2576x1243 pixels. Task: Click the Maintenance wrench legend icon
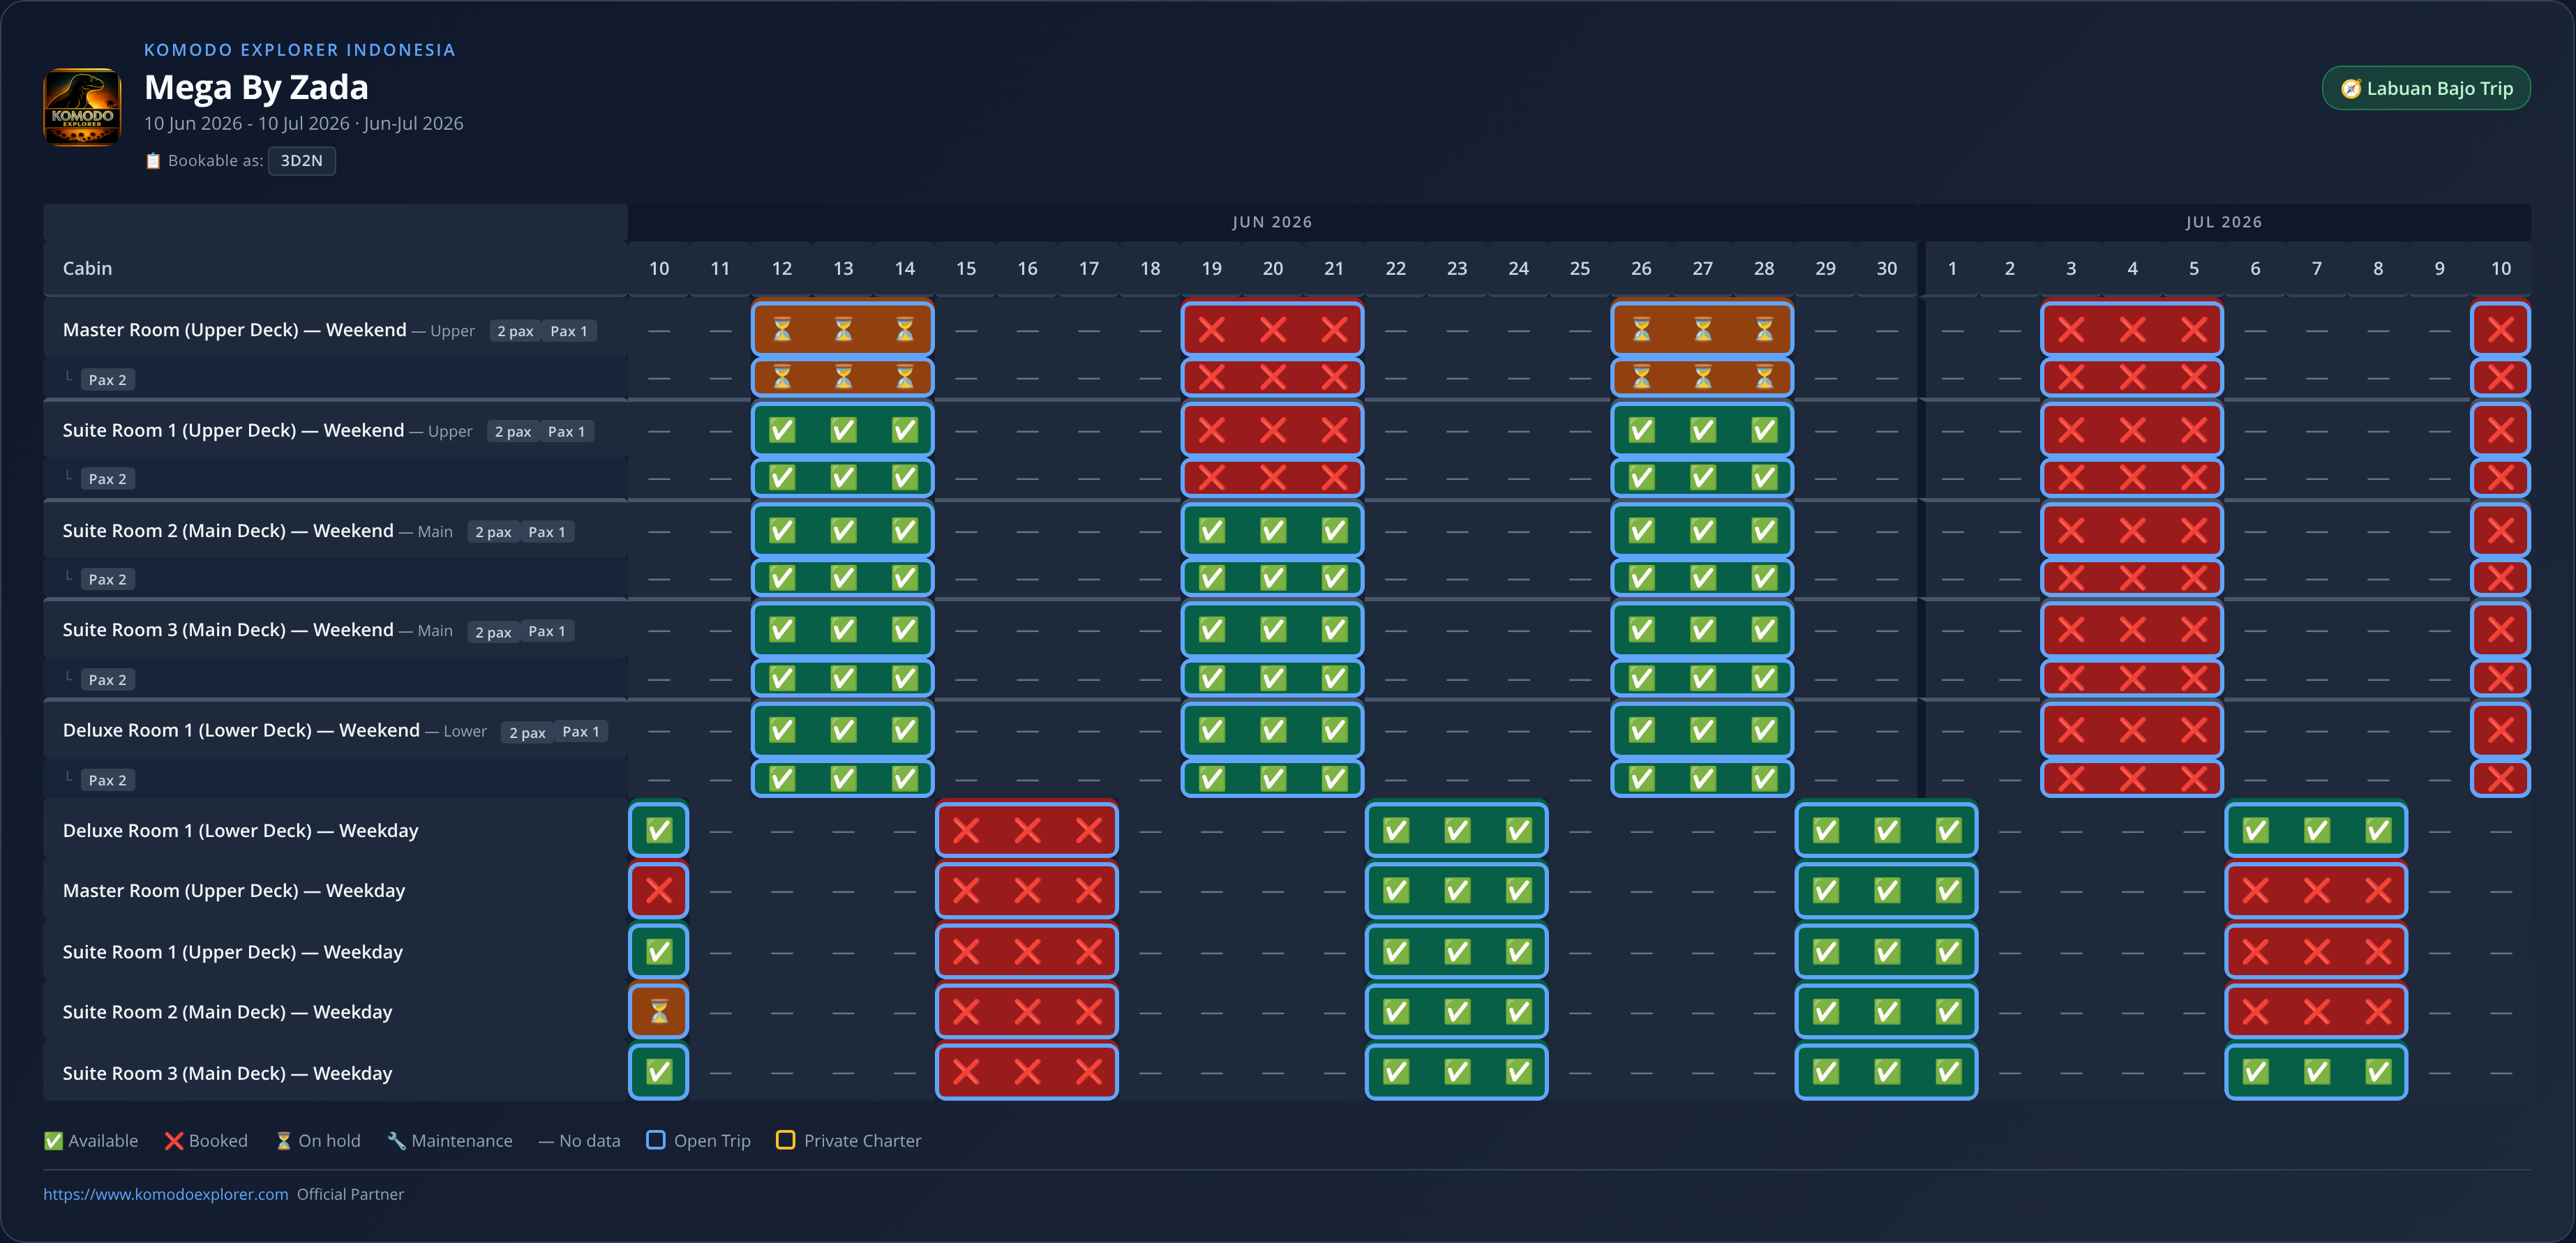point(397,1141)
